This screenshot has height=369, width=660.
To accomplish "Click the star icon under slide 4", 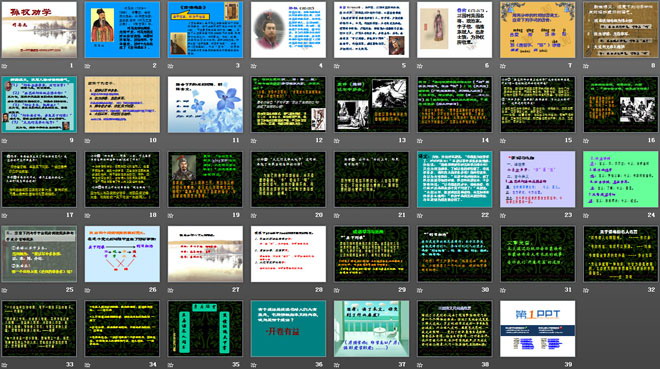I will coord(253,66).
